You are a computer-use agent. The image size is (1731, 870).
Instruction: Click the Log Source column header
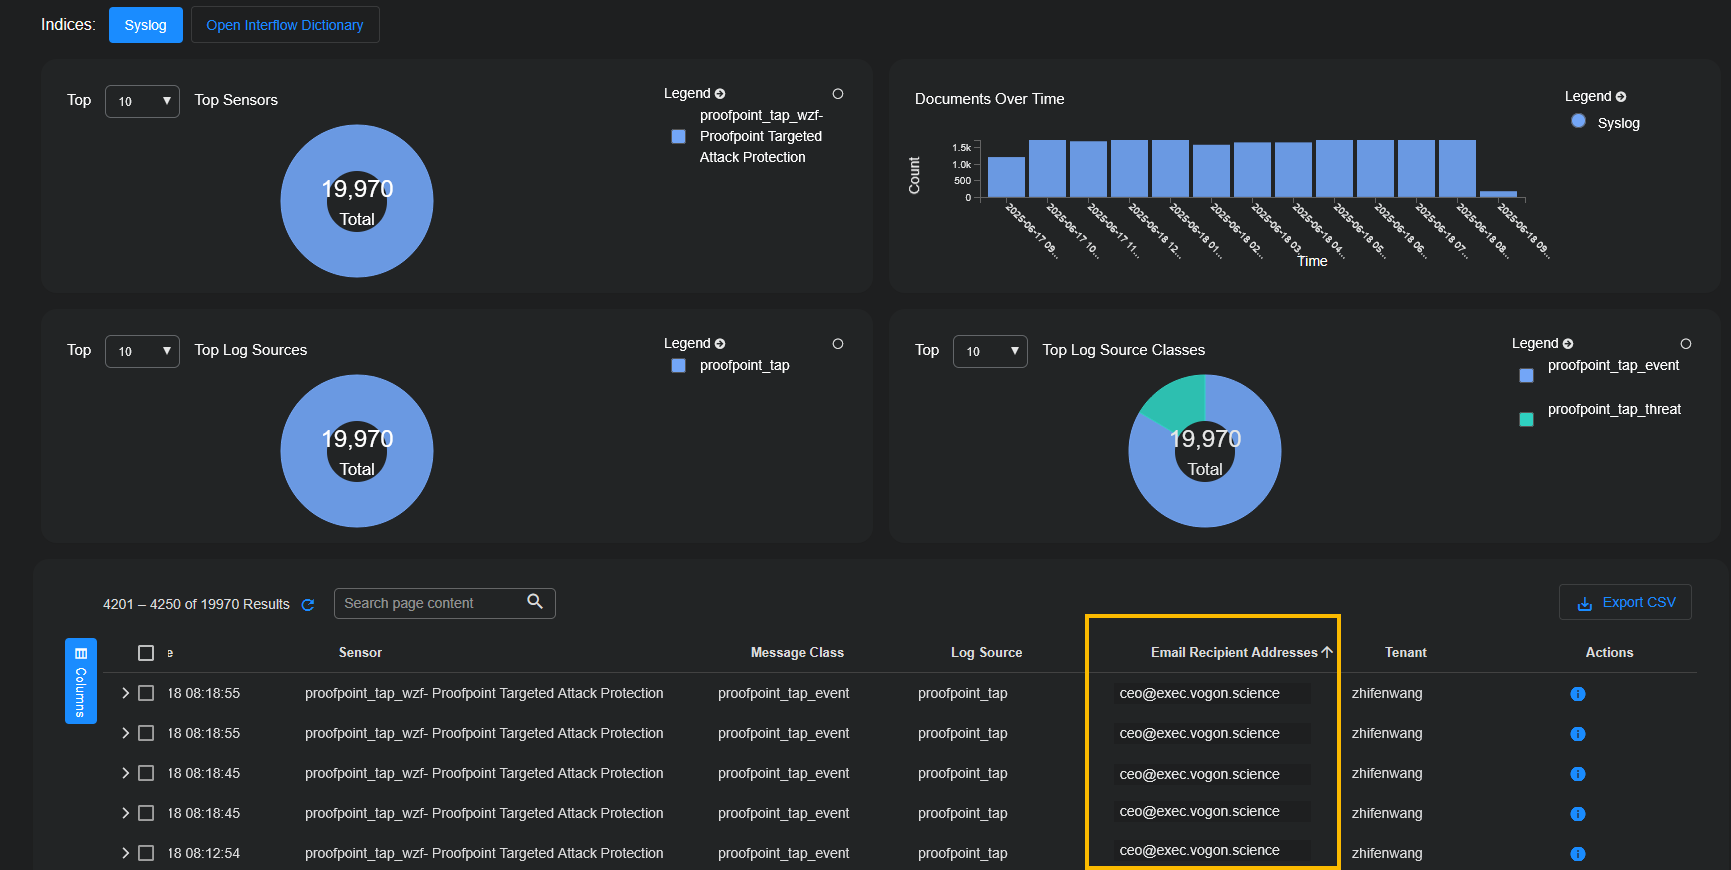pos(986,652)
